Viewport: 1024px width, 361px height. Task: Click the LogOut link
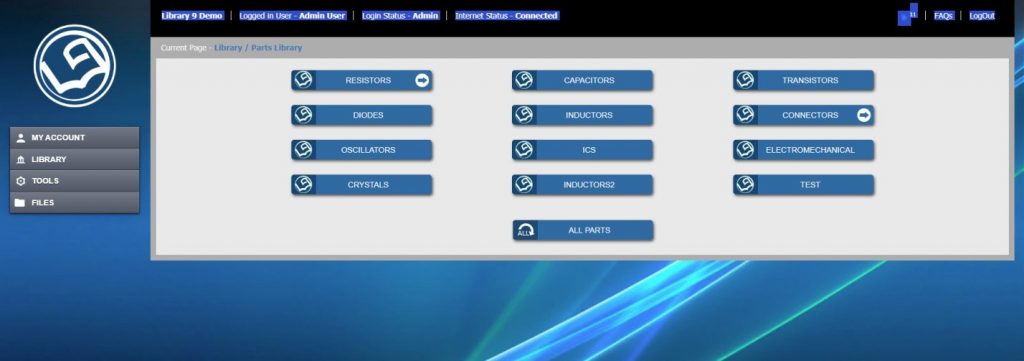pos(982,16)
